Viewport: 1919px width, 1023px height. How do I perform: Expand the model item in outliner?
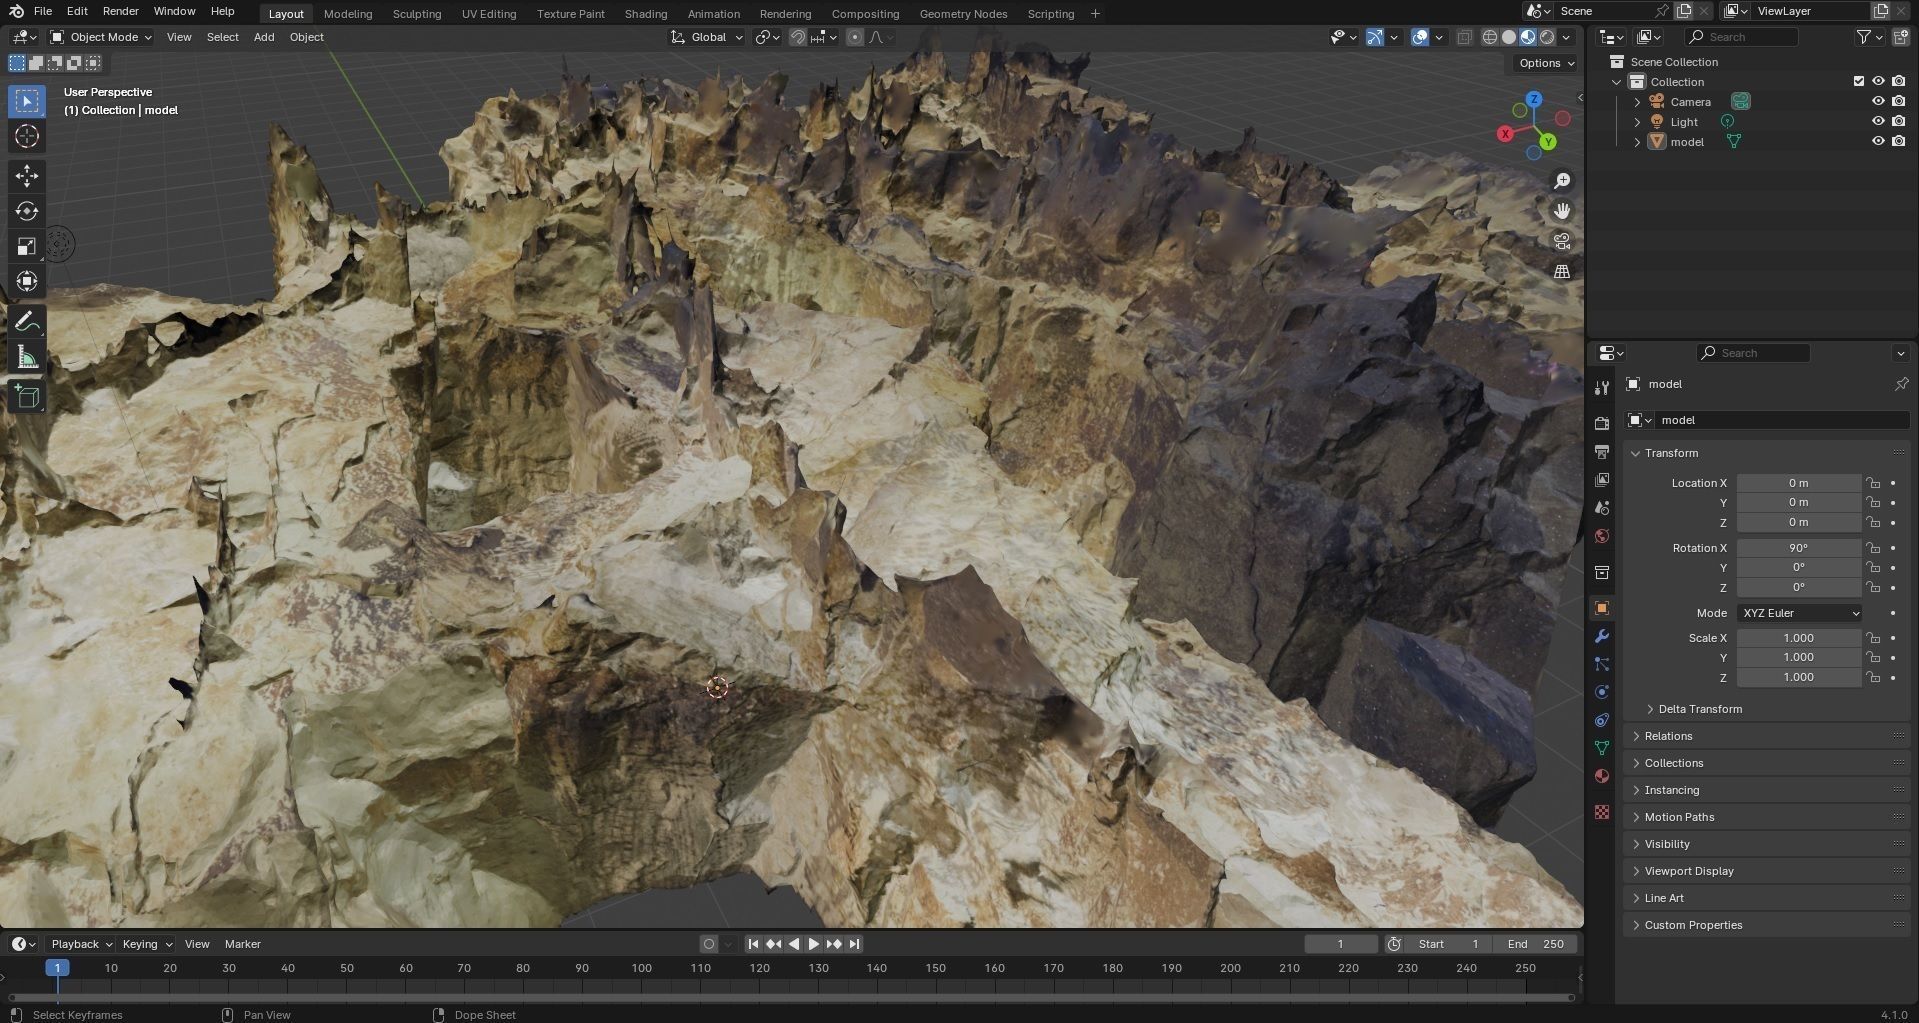click(1637, 142)
